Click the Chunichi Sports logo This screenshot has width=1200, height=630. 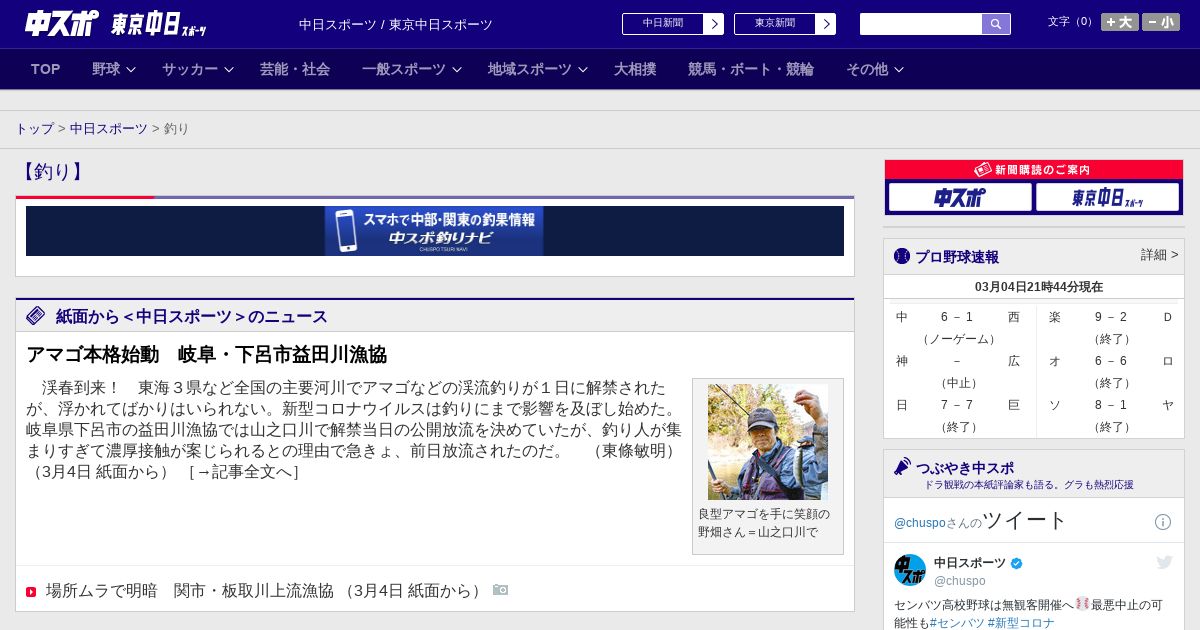tap(62, 24)
